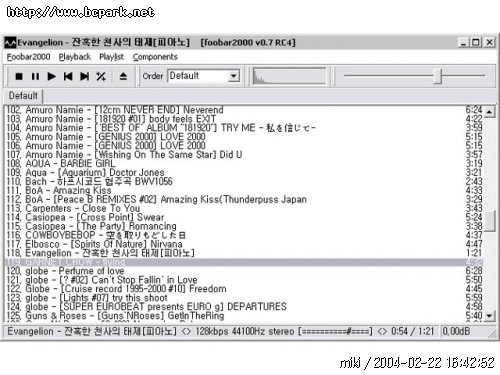Select track 106 LOVE 2000
The image size is (500, 375).
point(244,146)
